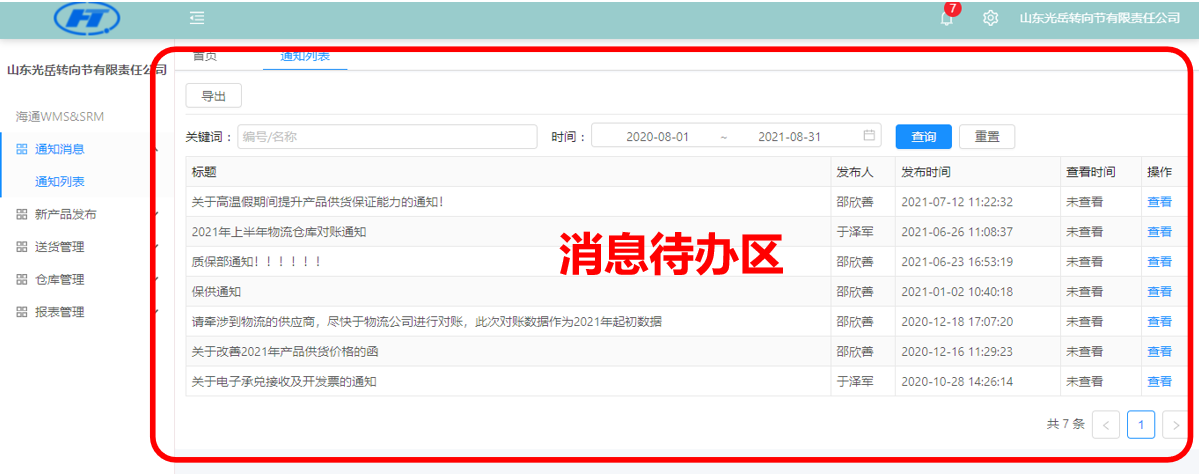The image size is (1199, 474).
Task: Click 查看 for the 保供通知 row
Action: [1159, 292]
